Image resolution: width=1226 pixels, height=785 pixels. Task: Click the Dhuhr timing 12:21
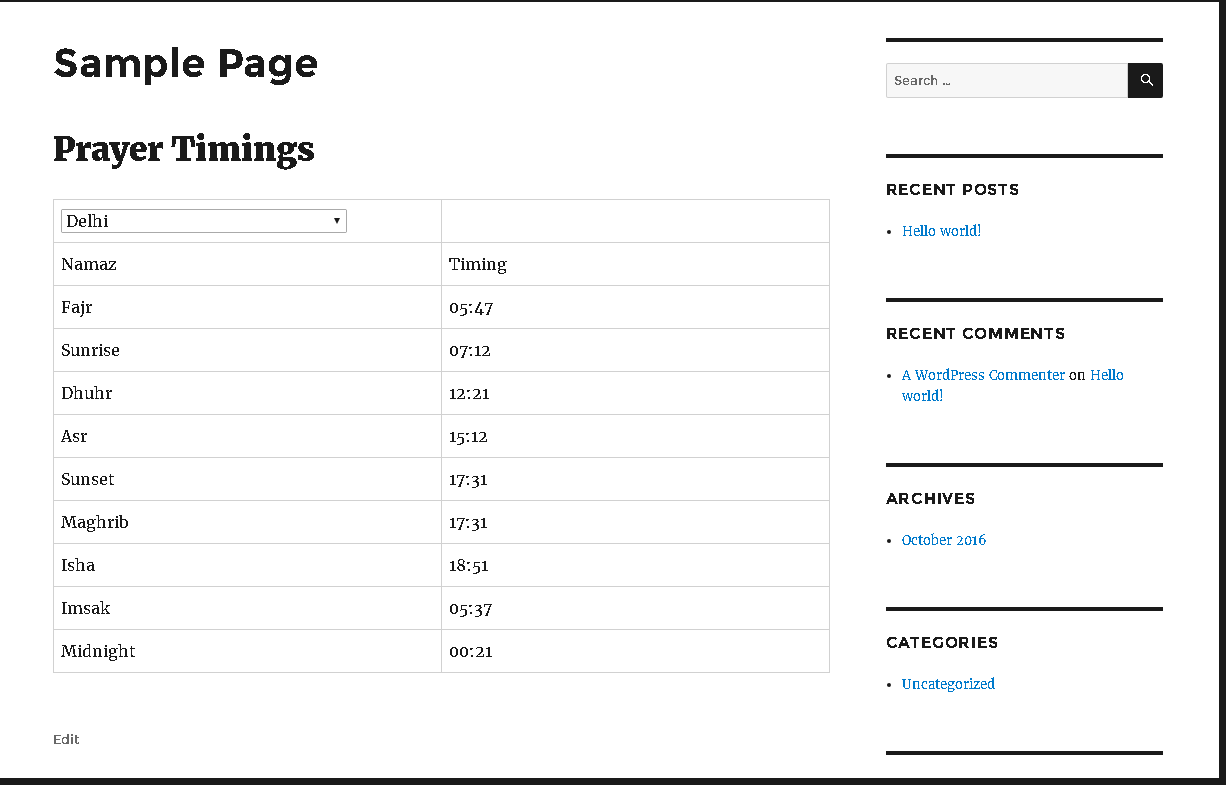point(469,394)
